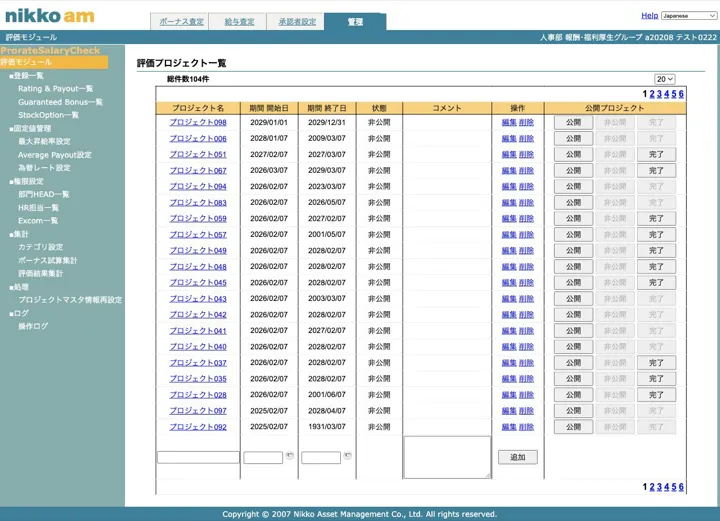The height and width of the screenshot is (521, 720).
Task: Open カテゴリ設定 in sidebar
Action: pos(40,247)
